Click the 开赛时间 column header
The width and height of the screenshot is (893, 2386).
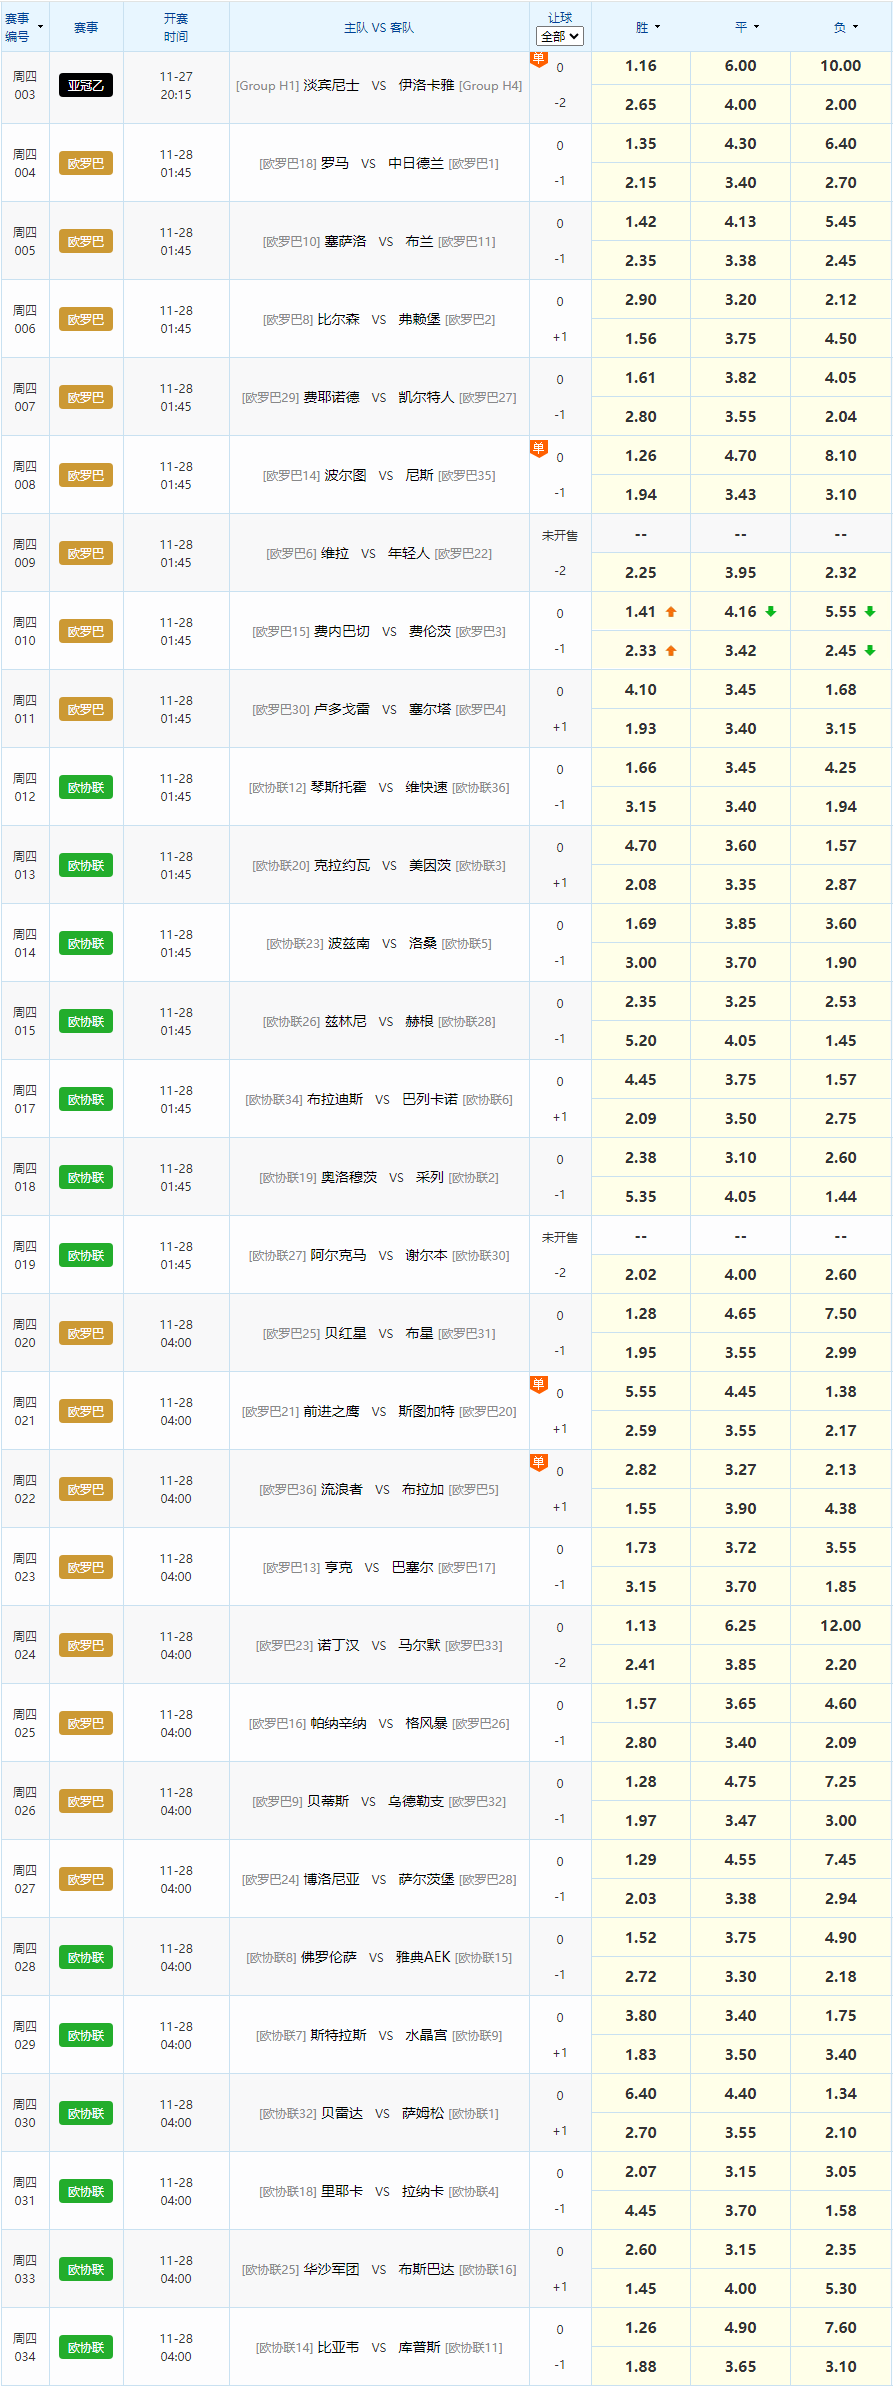(x=176, y=28)
